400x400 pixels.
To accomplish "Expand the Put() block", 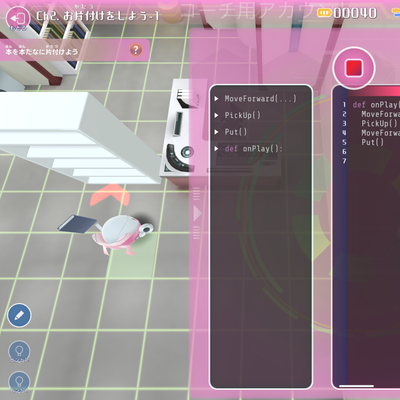I will point(231,132).
